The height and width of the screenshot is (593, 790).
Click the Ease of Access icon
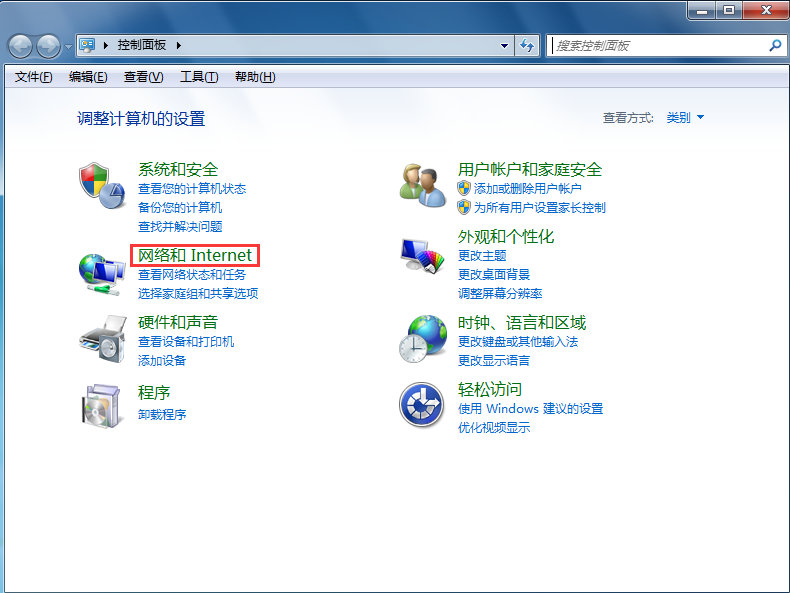(421, 405)
